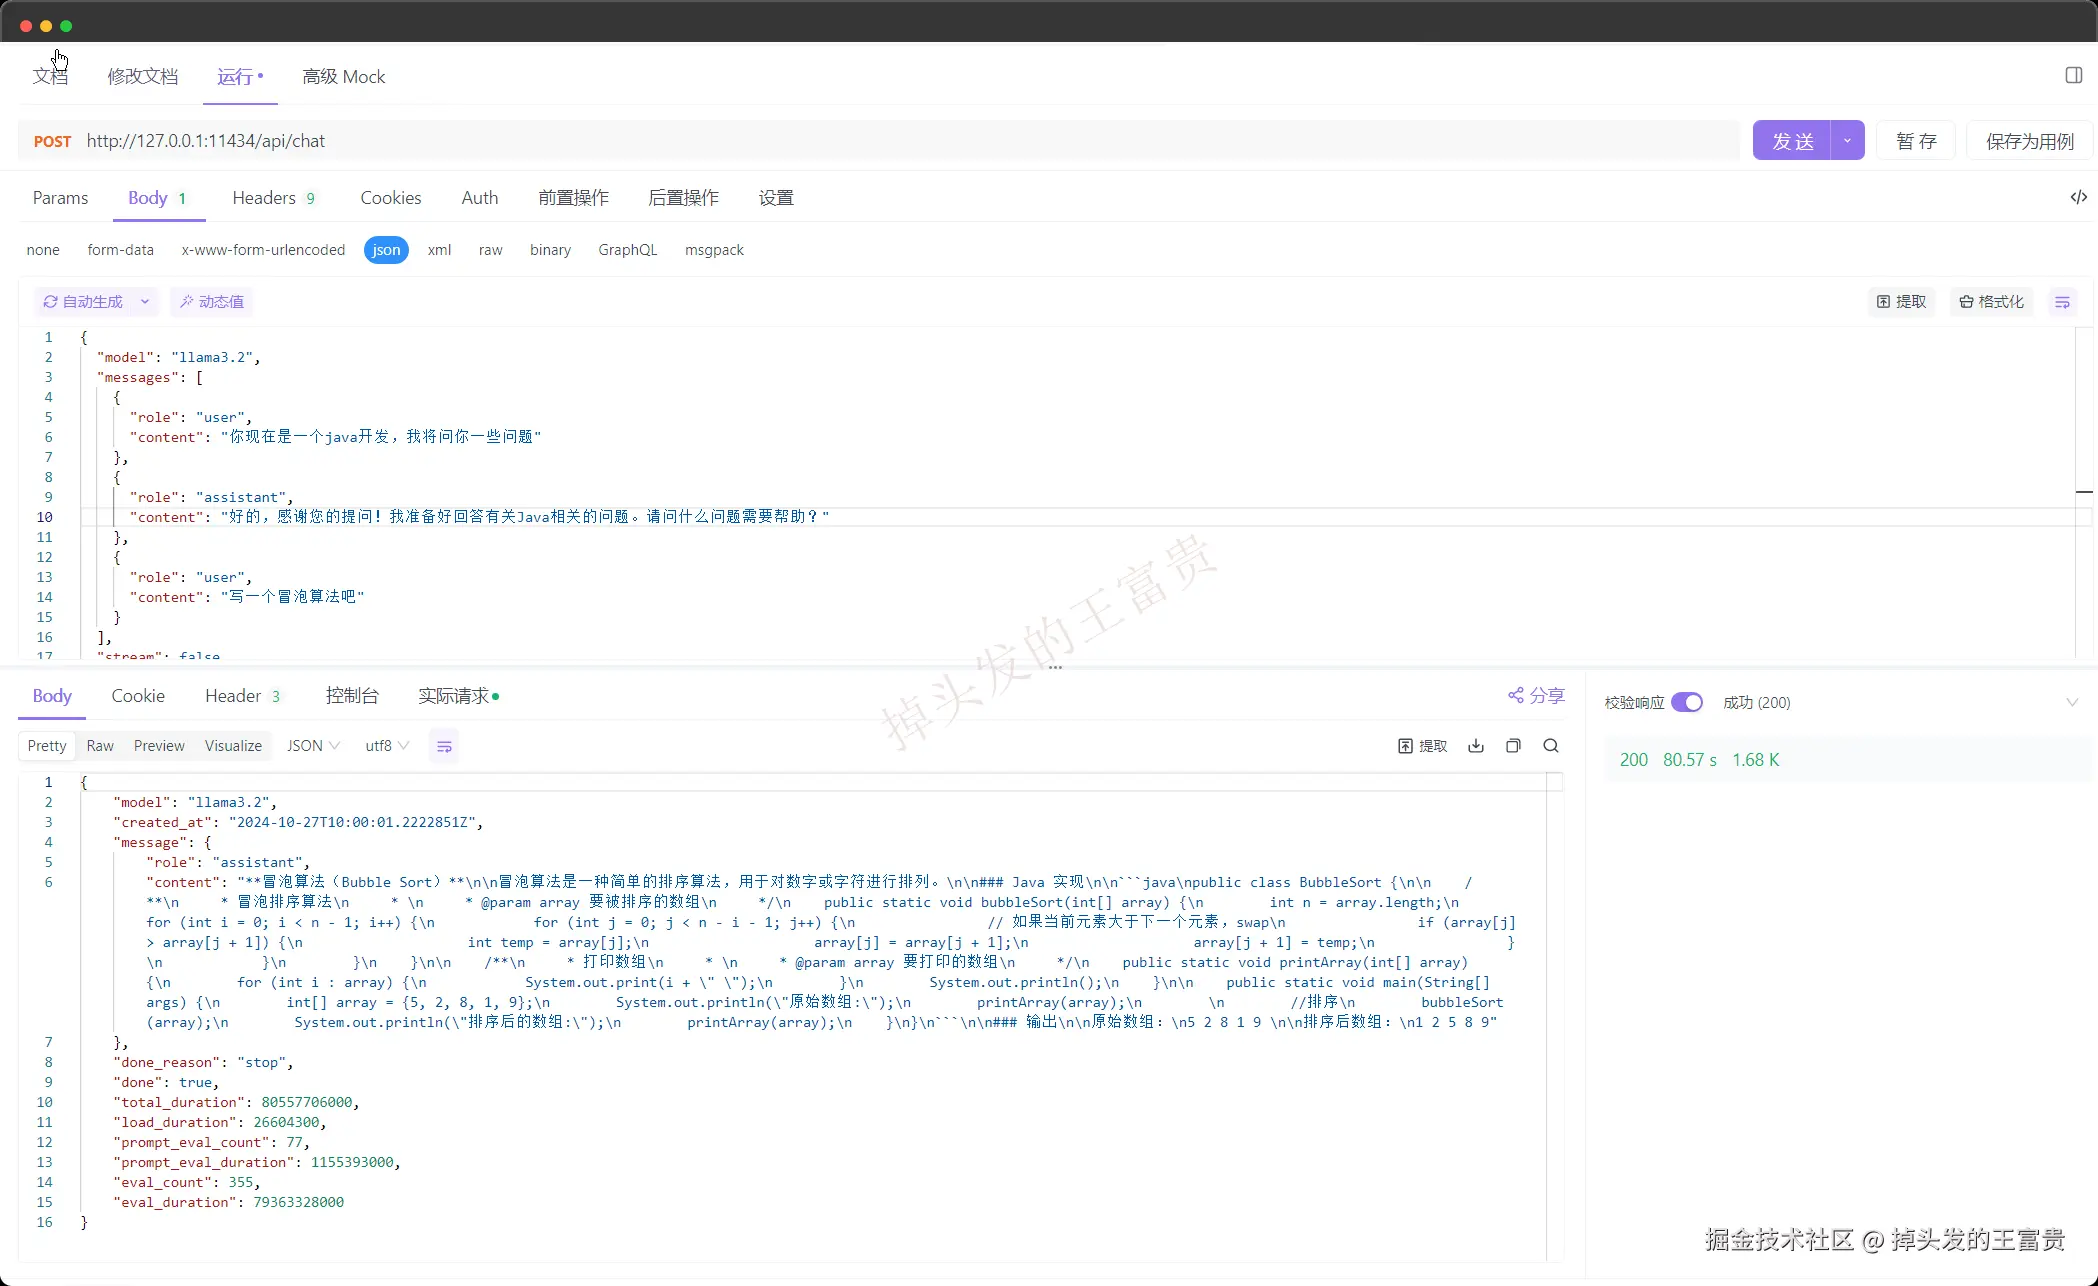
Task: Download the response body
Action: click(1475, 746)
